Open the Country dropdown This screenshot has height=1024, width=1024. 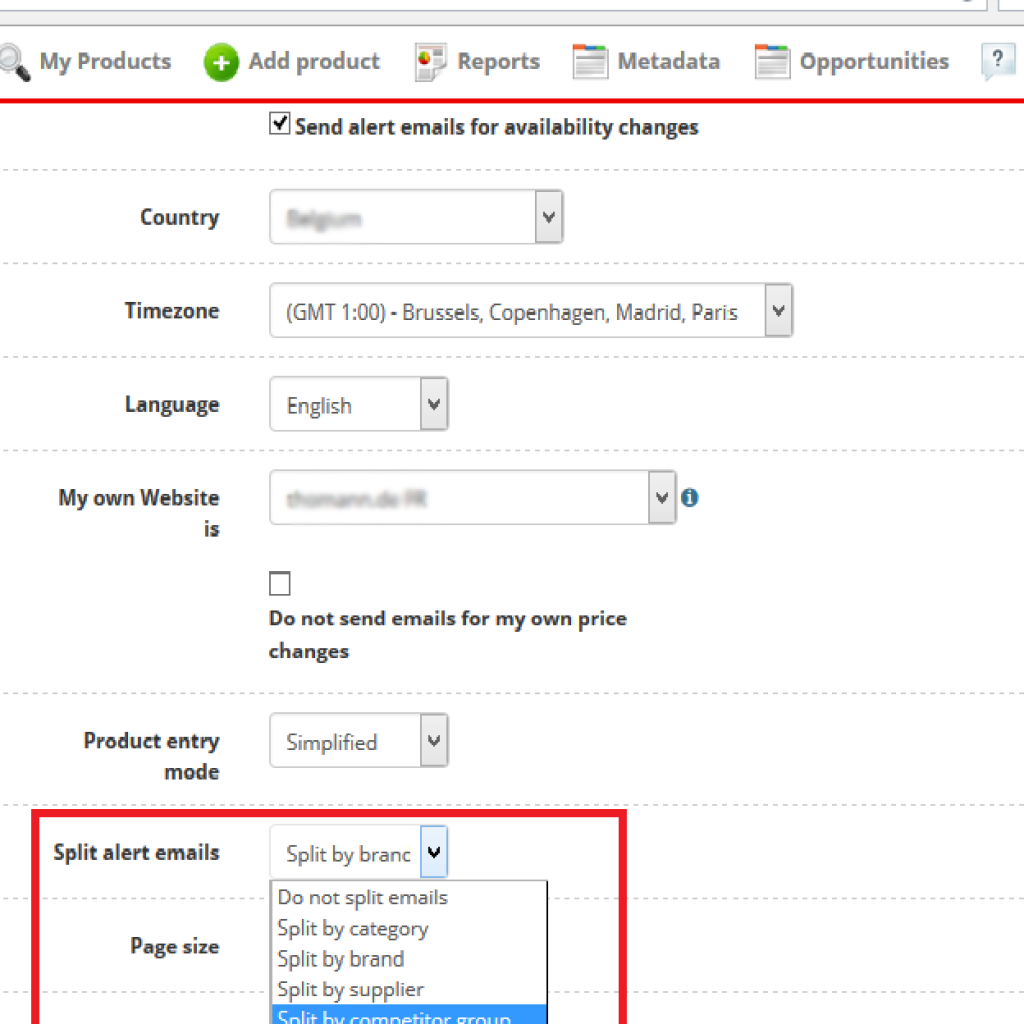548,217
